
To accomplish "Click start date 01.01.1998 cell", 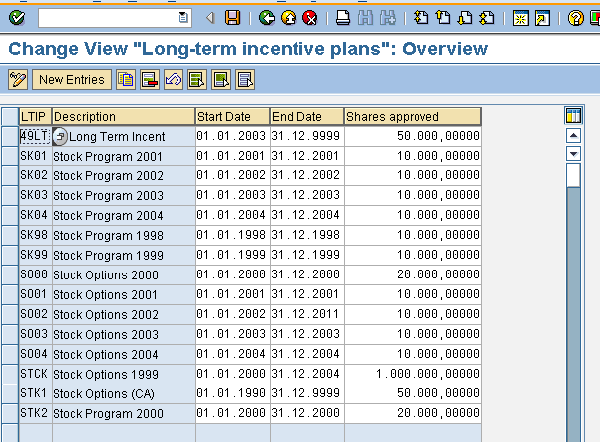I will [x=233, y=235].
